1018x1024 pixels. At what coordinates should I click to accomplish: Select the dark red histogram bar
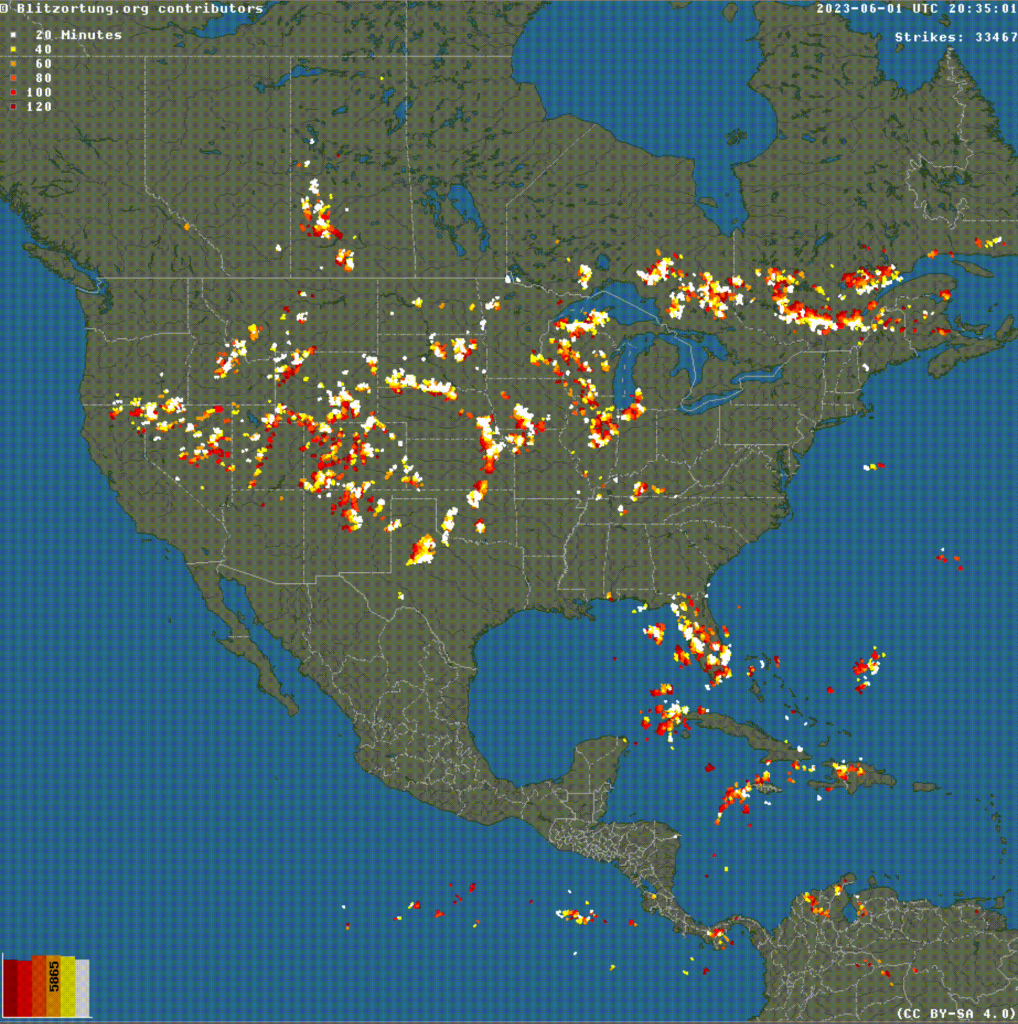[10, 988]
